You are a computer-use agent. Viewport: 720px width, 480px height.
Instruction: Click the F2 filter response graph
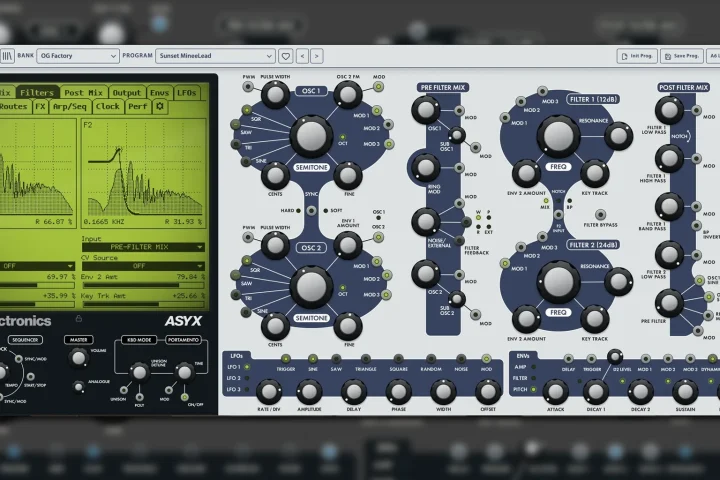coord(143,173)
